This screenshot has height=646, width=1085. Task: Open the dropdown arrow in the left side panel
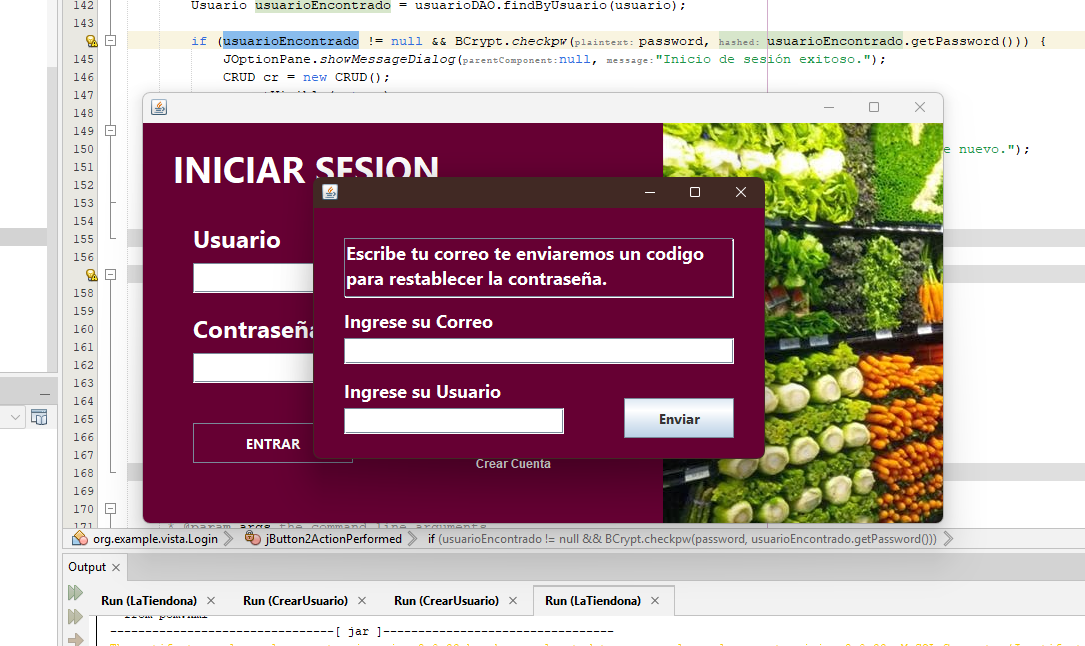click(15, 418)
